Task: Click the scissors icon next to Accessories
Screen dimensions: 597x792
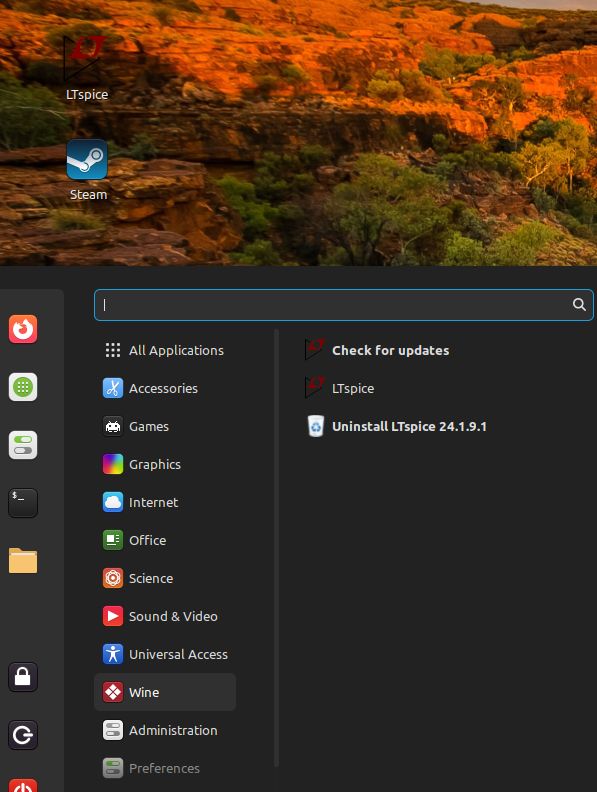Action: click(113, 388)
